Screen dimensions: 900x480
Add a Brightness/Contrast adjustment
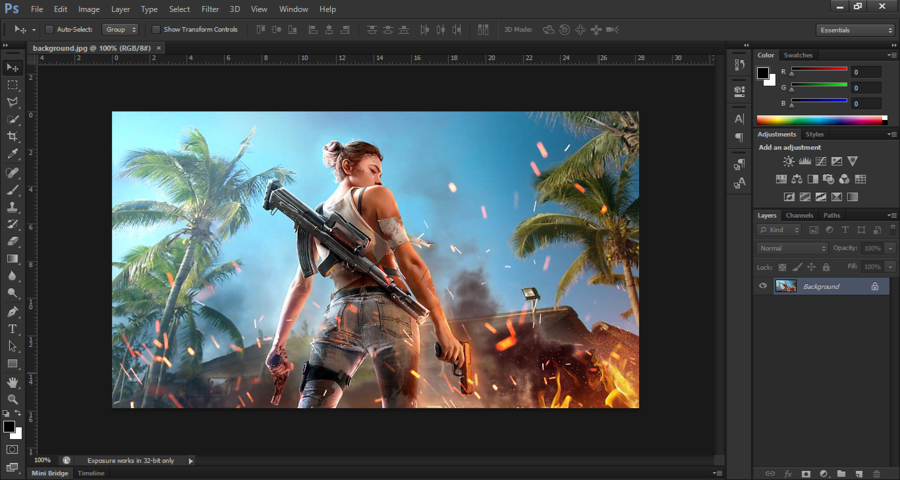pyautogui.click(x=789, y=161)
